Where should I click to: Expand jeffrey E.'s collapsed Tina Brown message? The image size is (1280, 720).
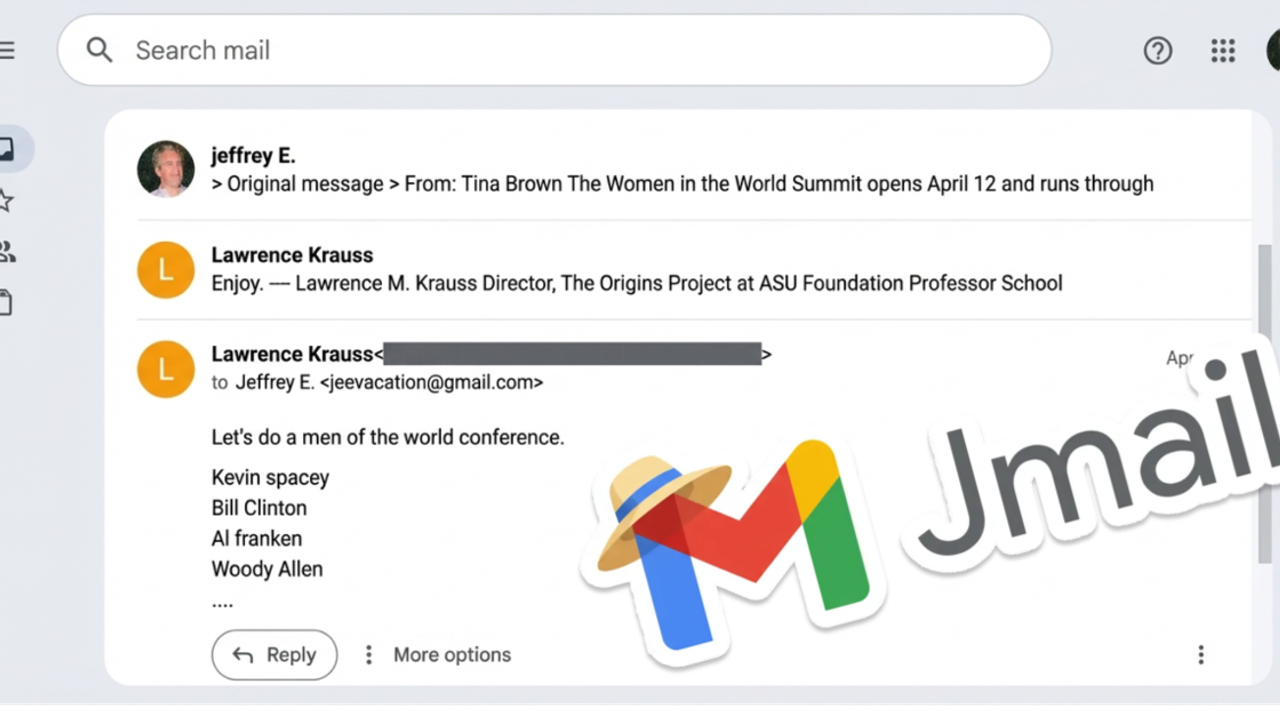click(681, 184)
